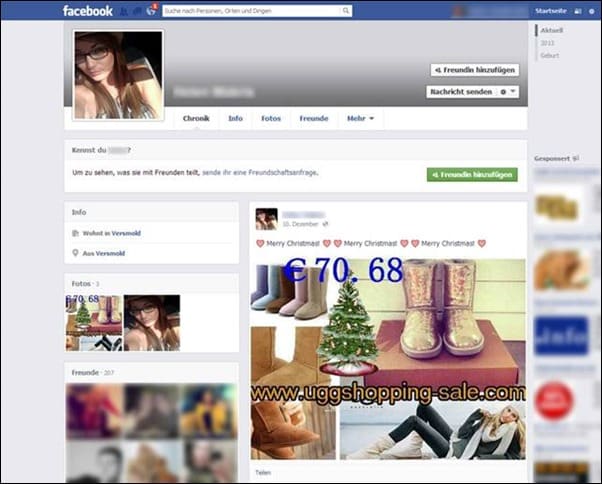Click the post audience icon beside the date
This screenshot has width=602, height=484.
click(325, 224)
